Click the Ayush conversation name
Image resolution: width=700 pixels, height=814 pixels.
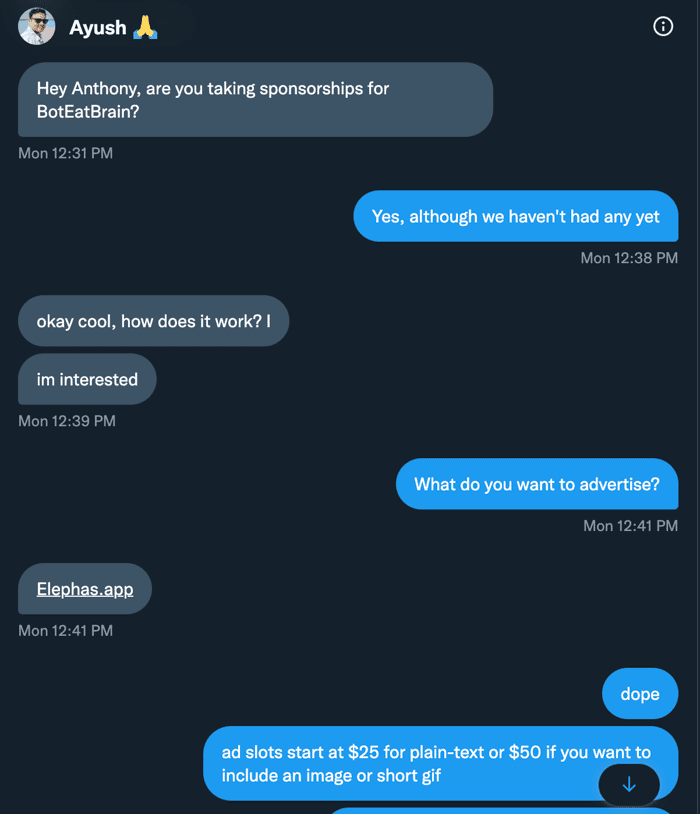[x=98, y=27]
